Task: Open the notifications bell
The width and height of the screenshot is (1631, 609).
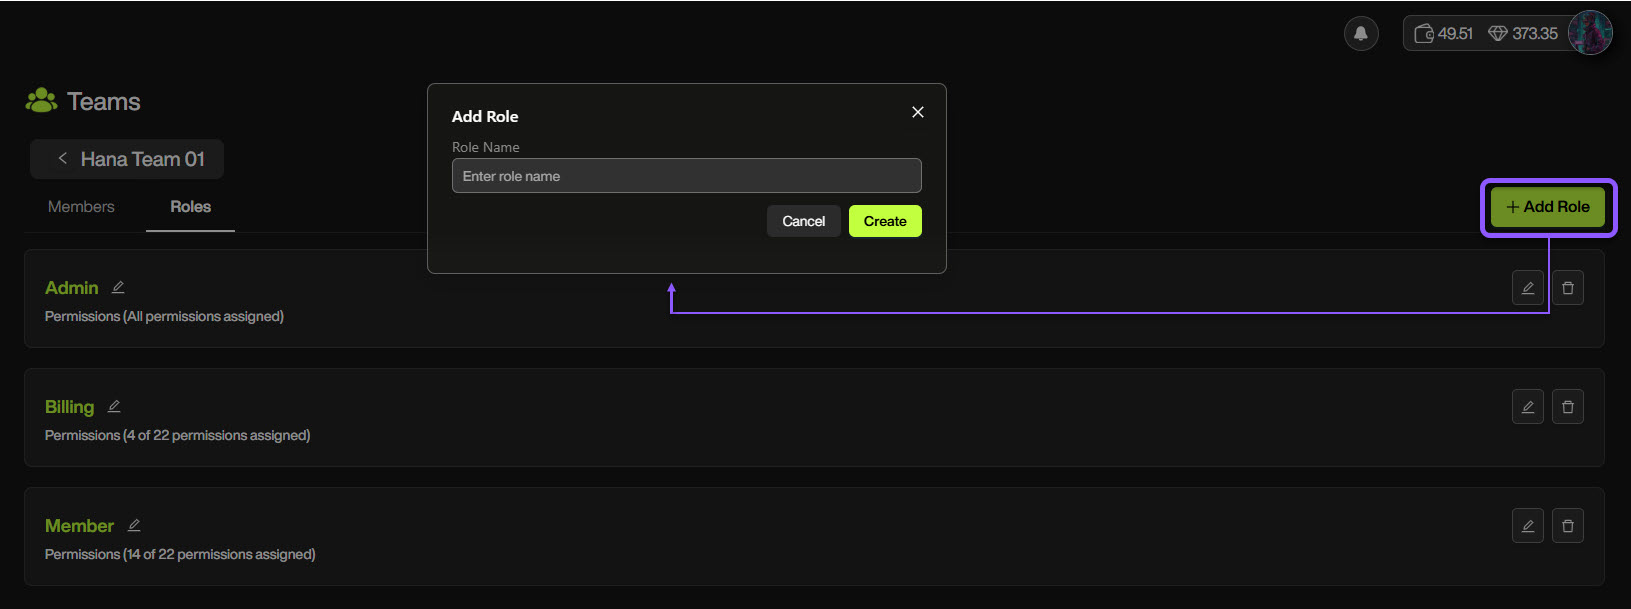Action: tap(1360, 34)
